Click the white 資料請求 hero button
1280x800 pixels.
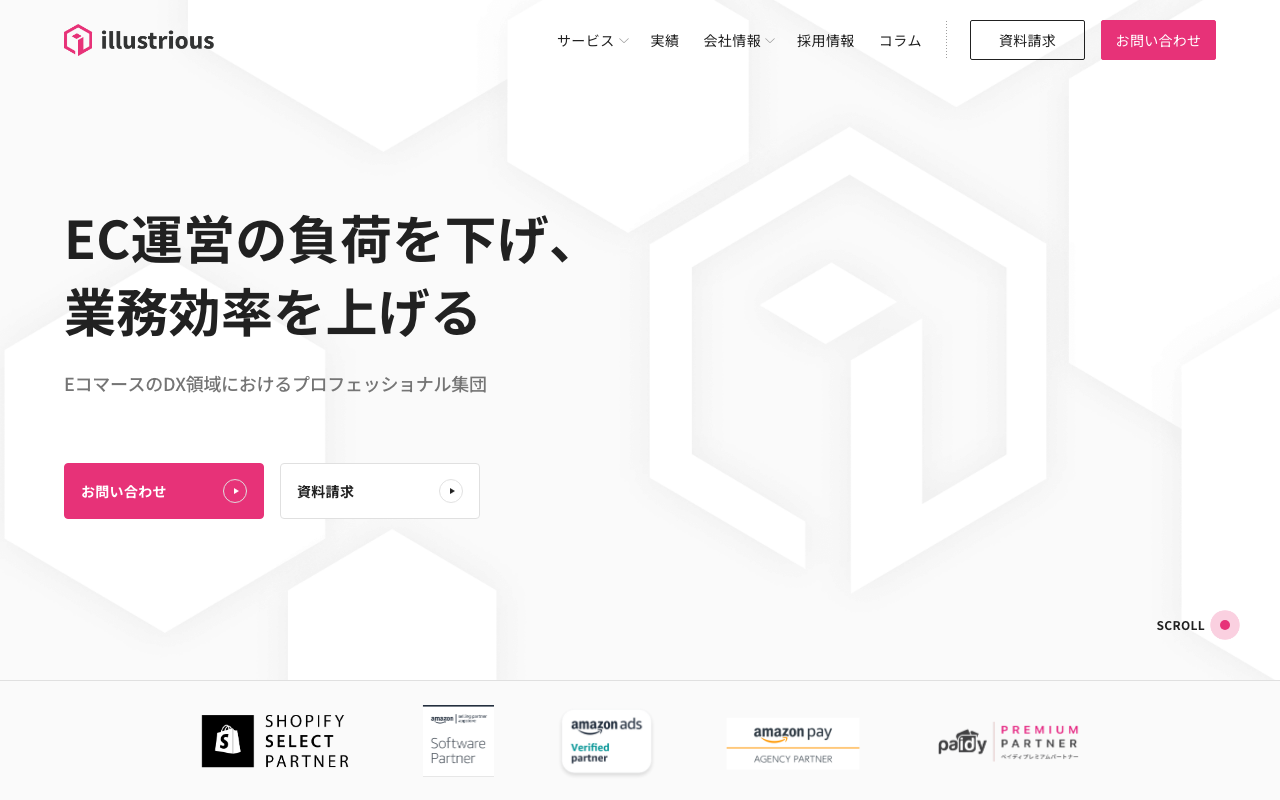(x=380, y=491)
